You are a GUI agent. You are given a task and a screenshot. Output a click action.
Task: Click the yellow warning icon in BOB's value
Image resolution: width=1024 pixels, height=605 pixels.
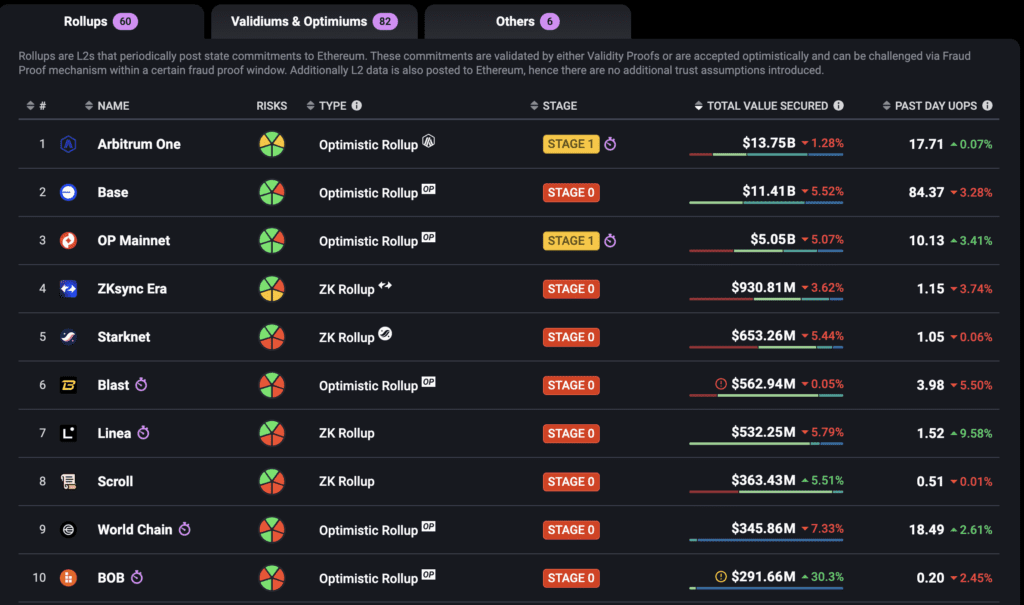(x=721, y=577)
